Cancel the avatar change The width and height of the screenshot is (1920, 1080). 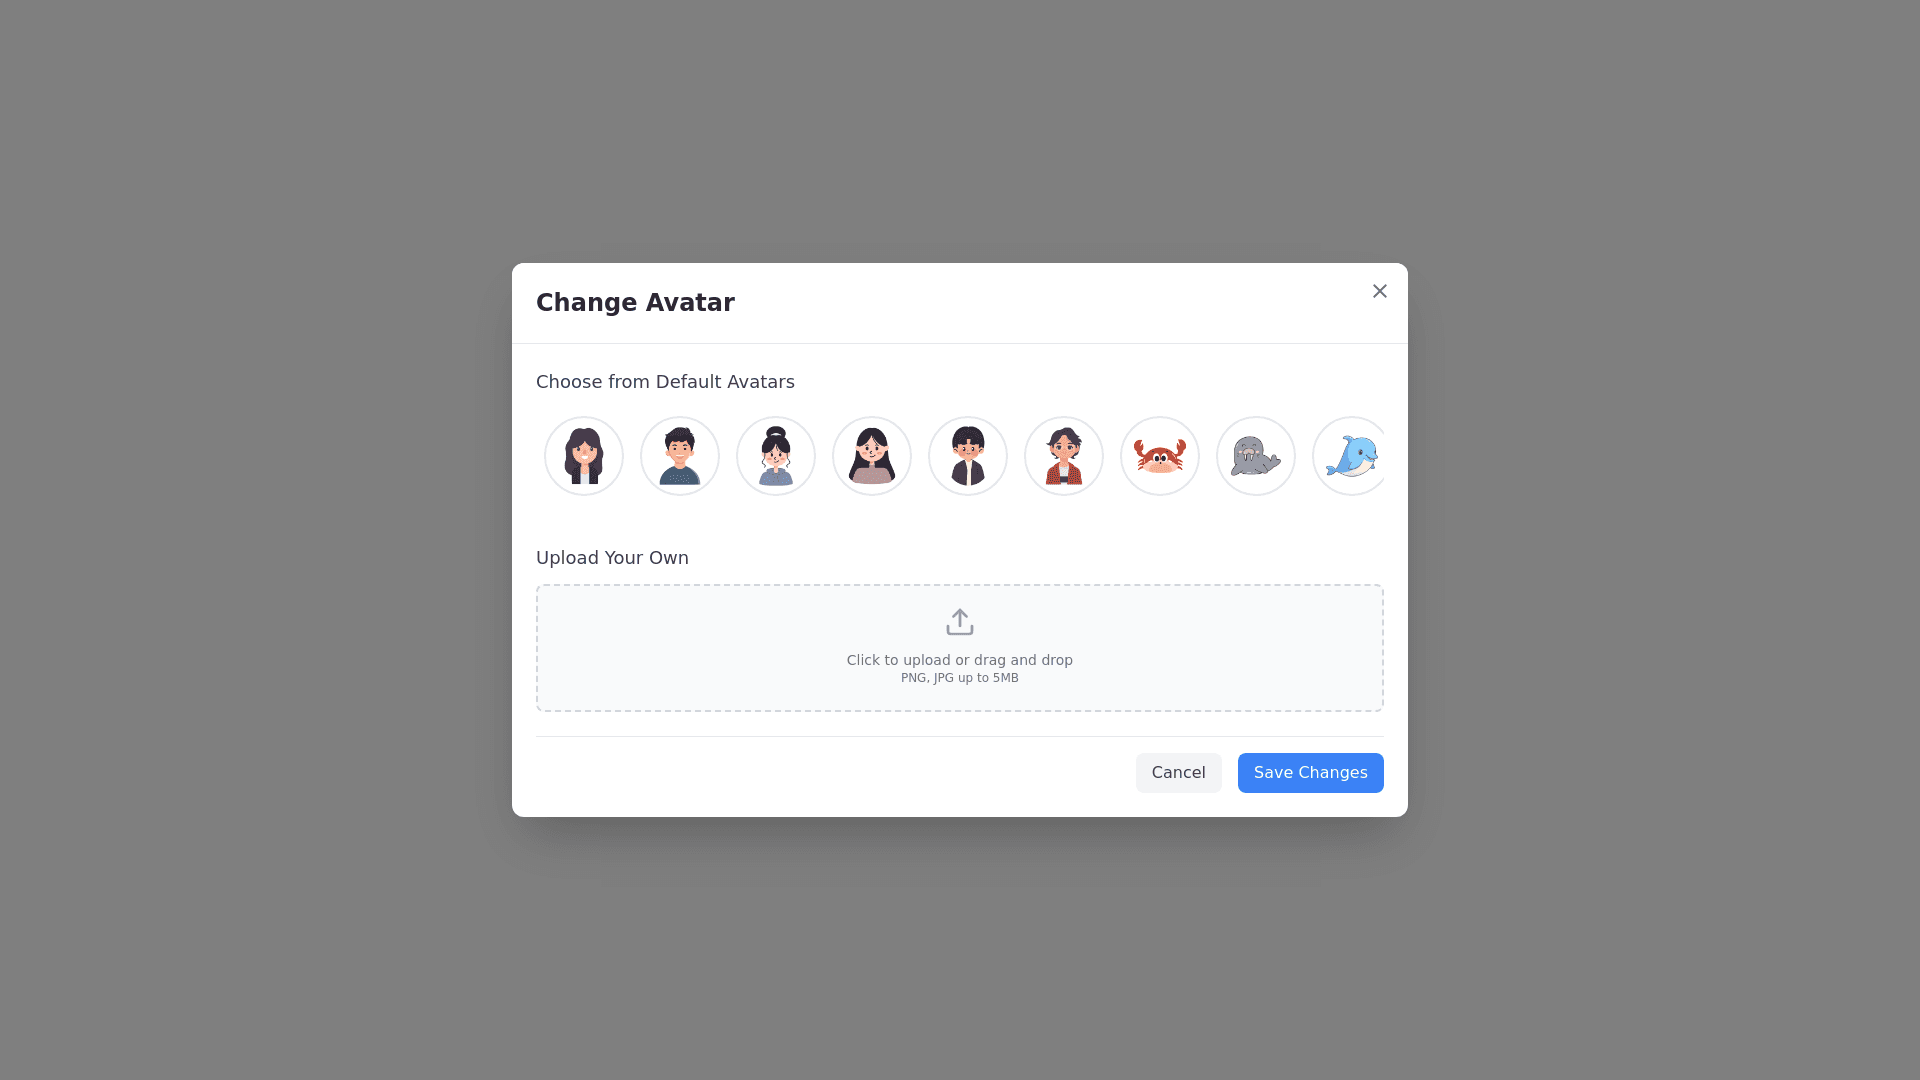coord(1178,773)
